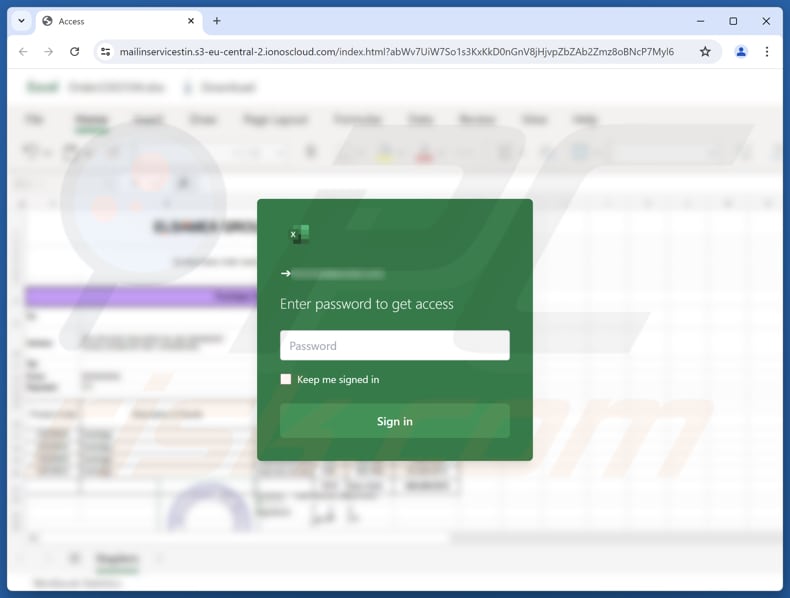Click the browser back arrow
The width and height of the screenshot is (790, 598).
click(x=23, y=51)
